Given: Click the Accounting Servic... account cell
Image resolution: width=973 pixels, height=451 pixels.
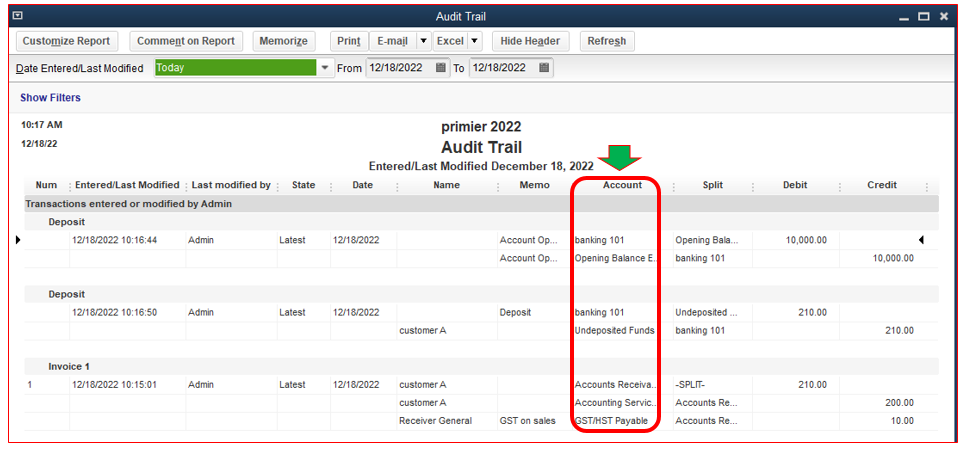Looking at the screenshot, I should [x=615, y=403].
